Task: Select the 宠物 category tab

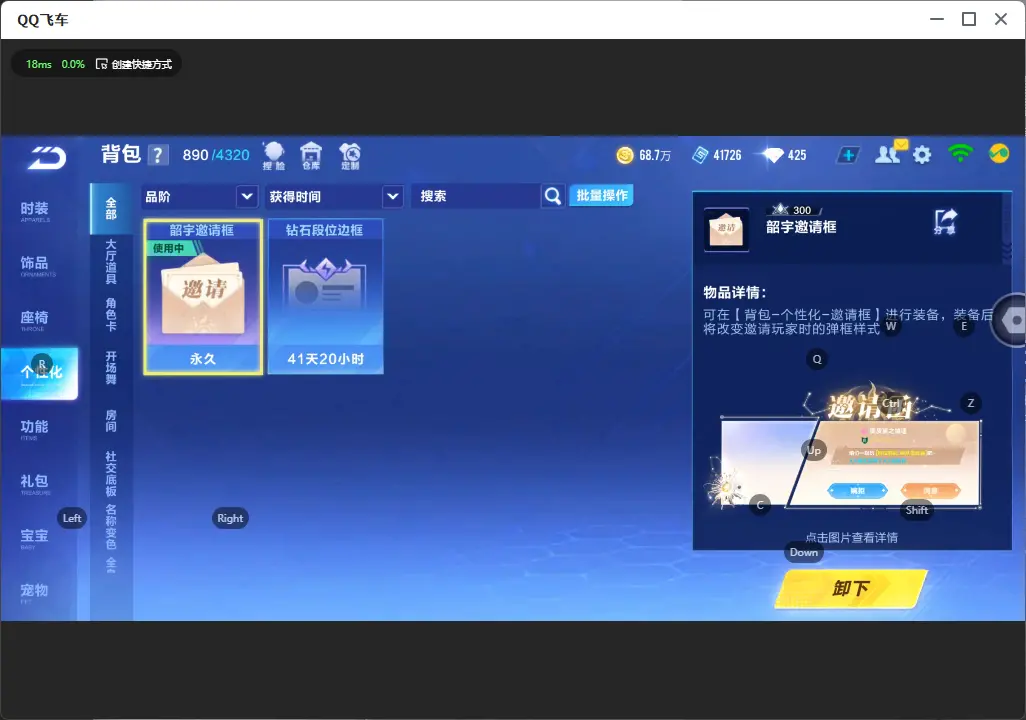Action: point(35,592)
